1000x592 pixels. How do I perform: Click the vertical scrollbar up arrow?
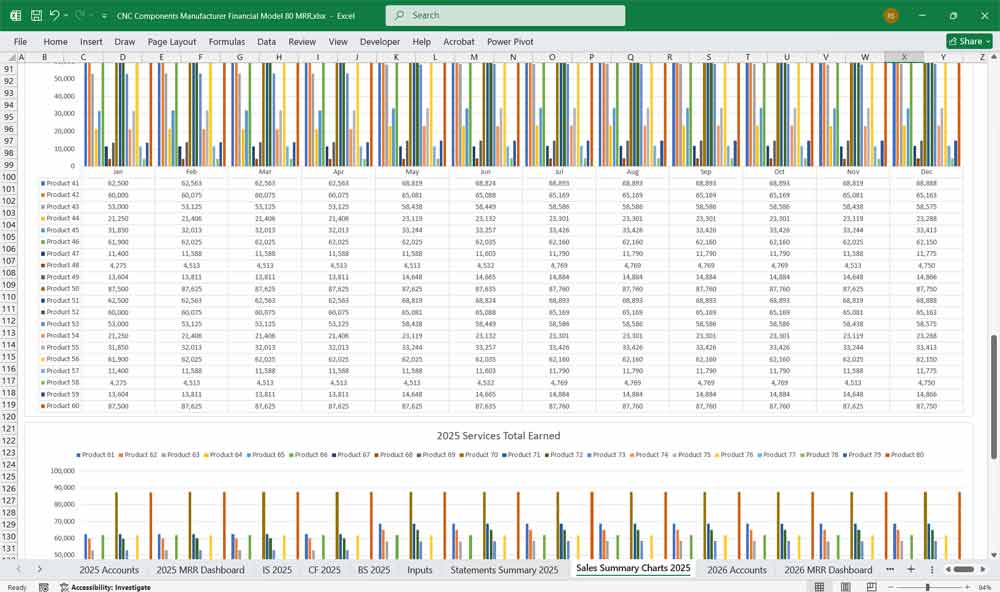coord(993,57)
